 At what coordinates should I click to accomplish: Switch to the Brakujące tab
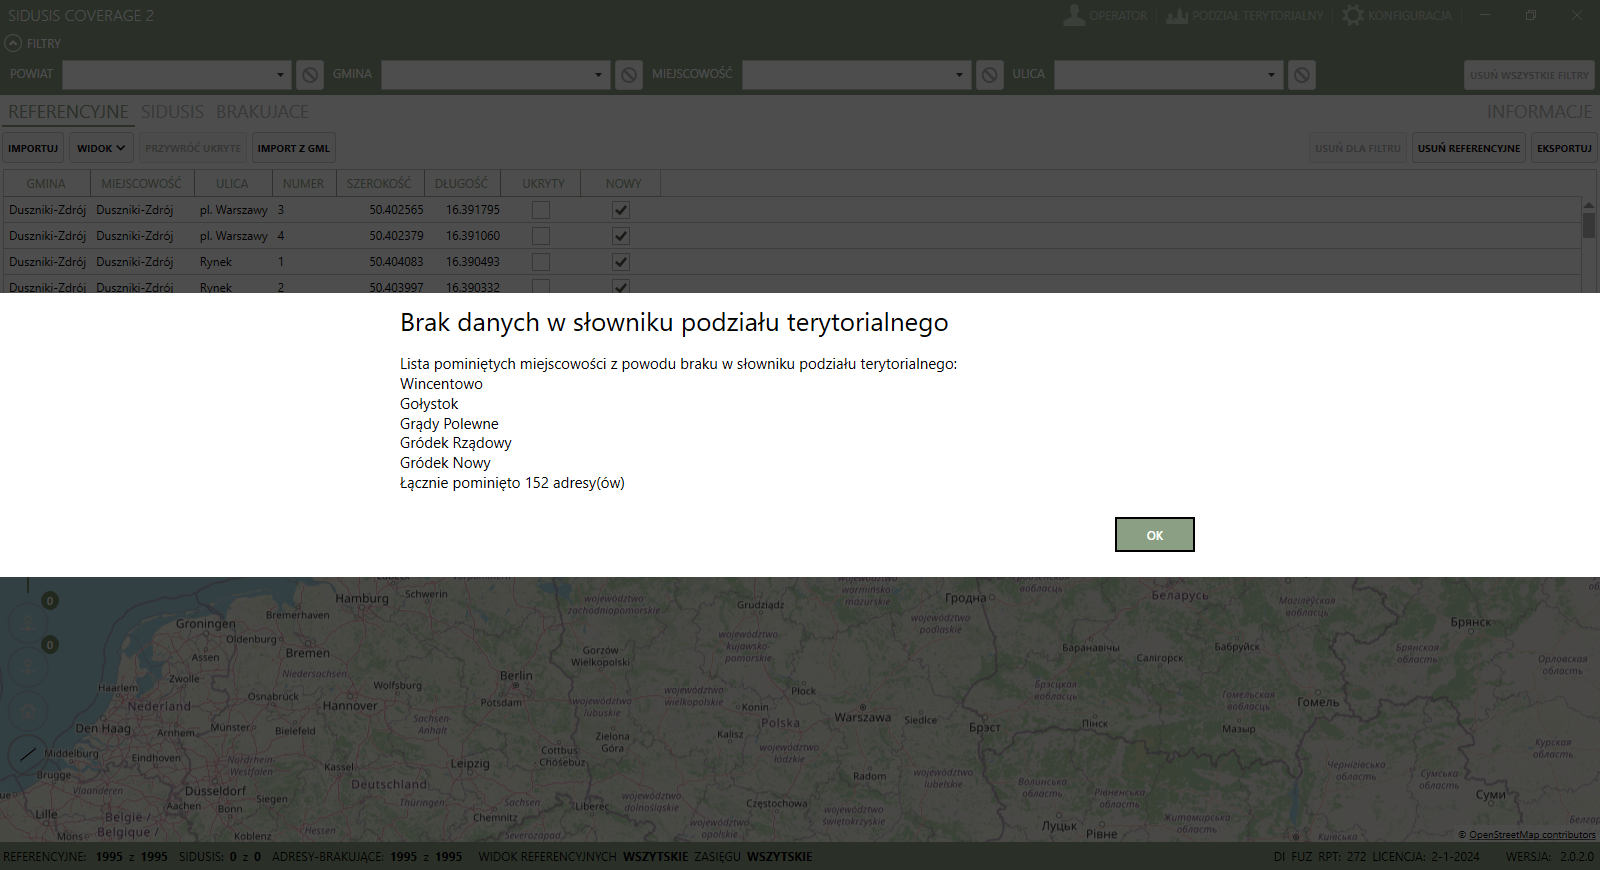tap(262, 112)
